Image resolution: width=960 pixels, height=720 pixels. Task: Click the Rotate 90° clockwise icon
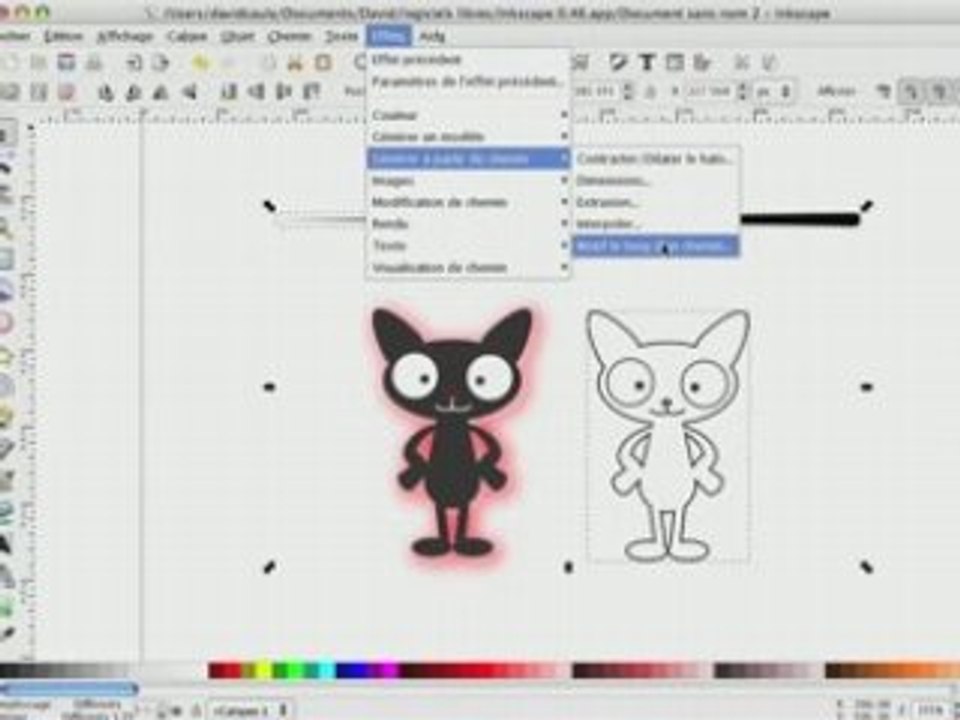(x=133, y=92)
